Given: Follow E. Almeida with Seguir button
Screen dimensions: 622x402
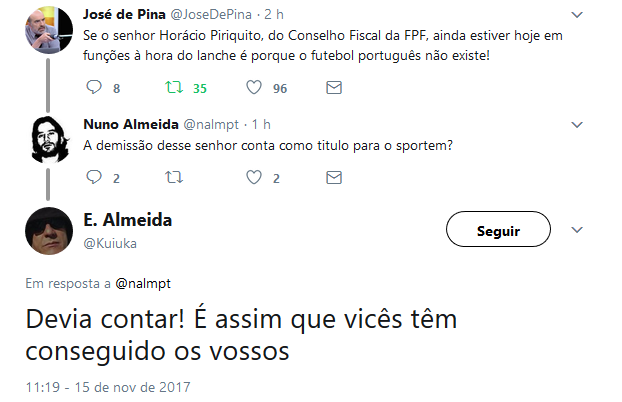Looking at the screenshot, I should pos(498,231).
